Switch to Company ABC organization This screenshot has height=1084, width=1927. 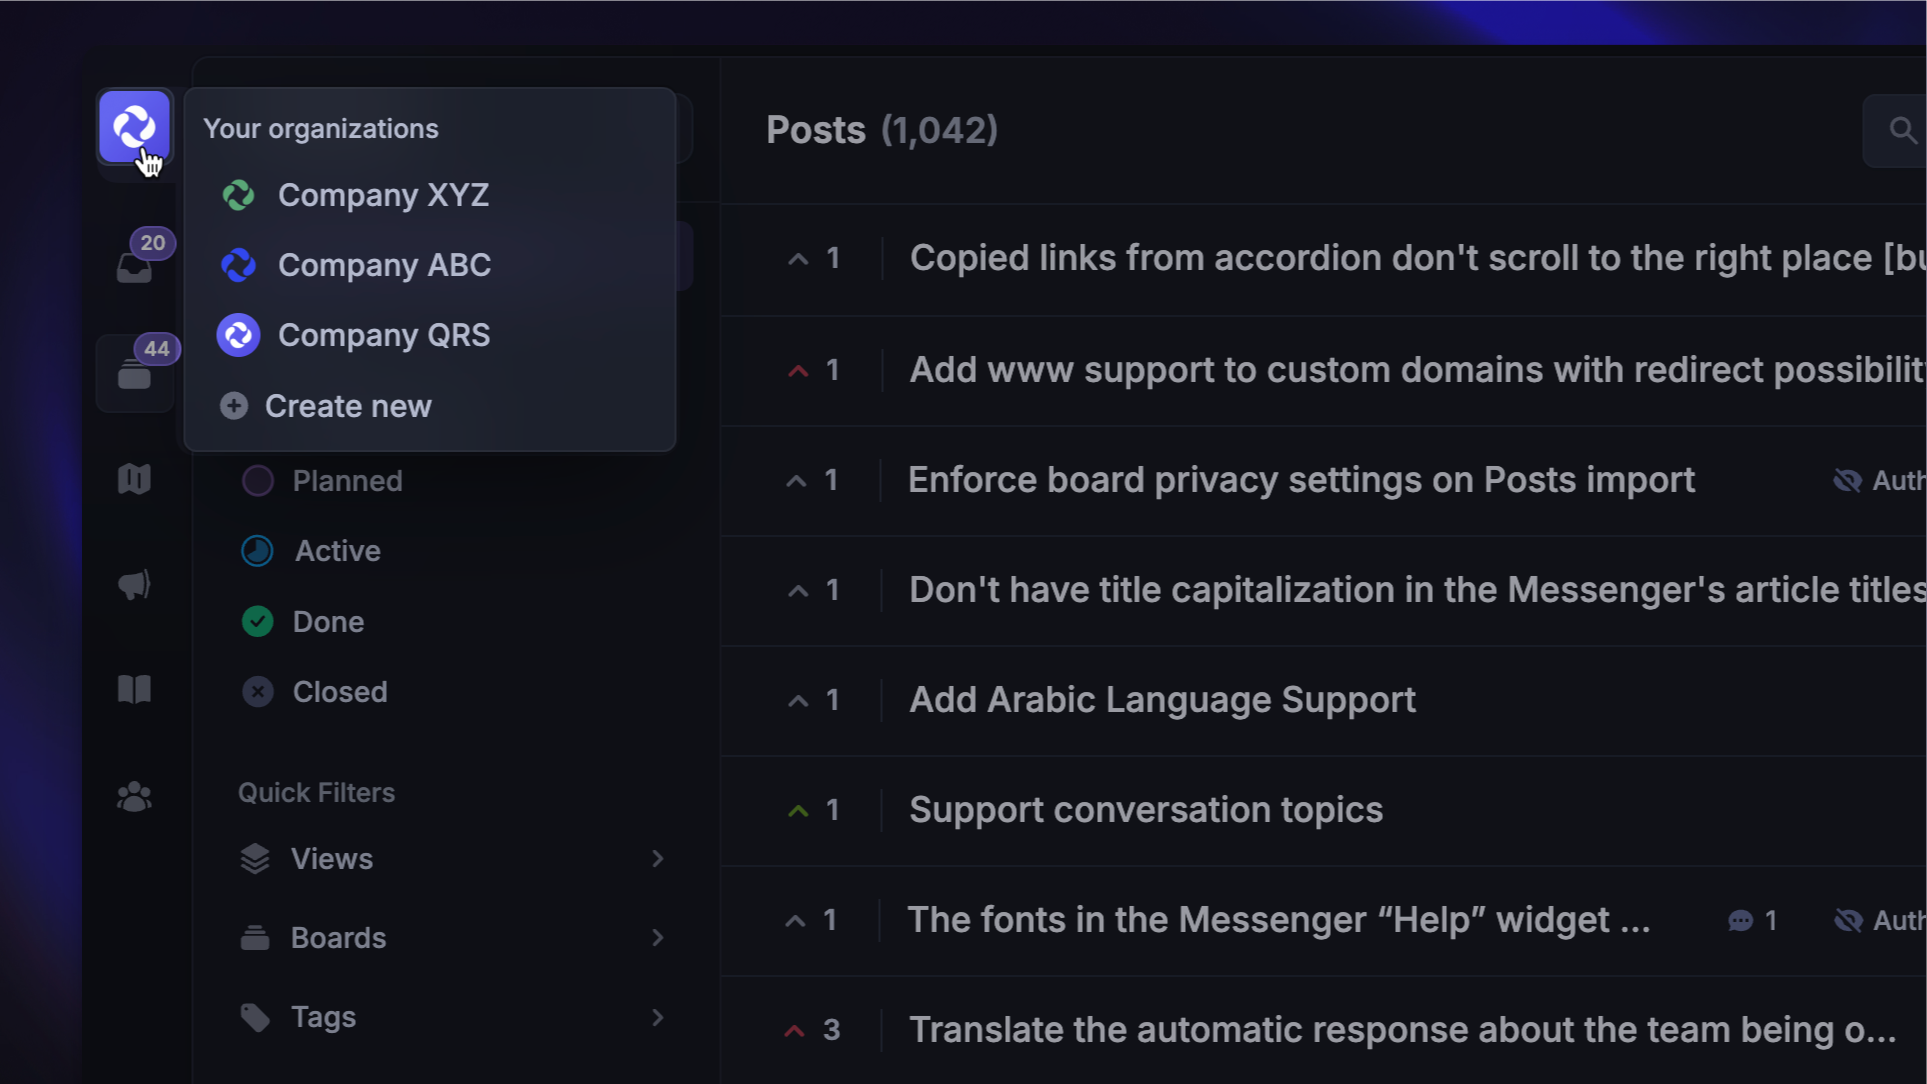coord(384,265)
